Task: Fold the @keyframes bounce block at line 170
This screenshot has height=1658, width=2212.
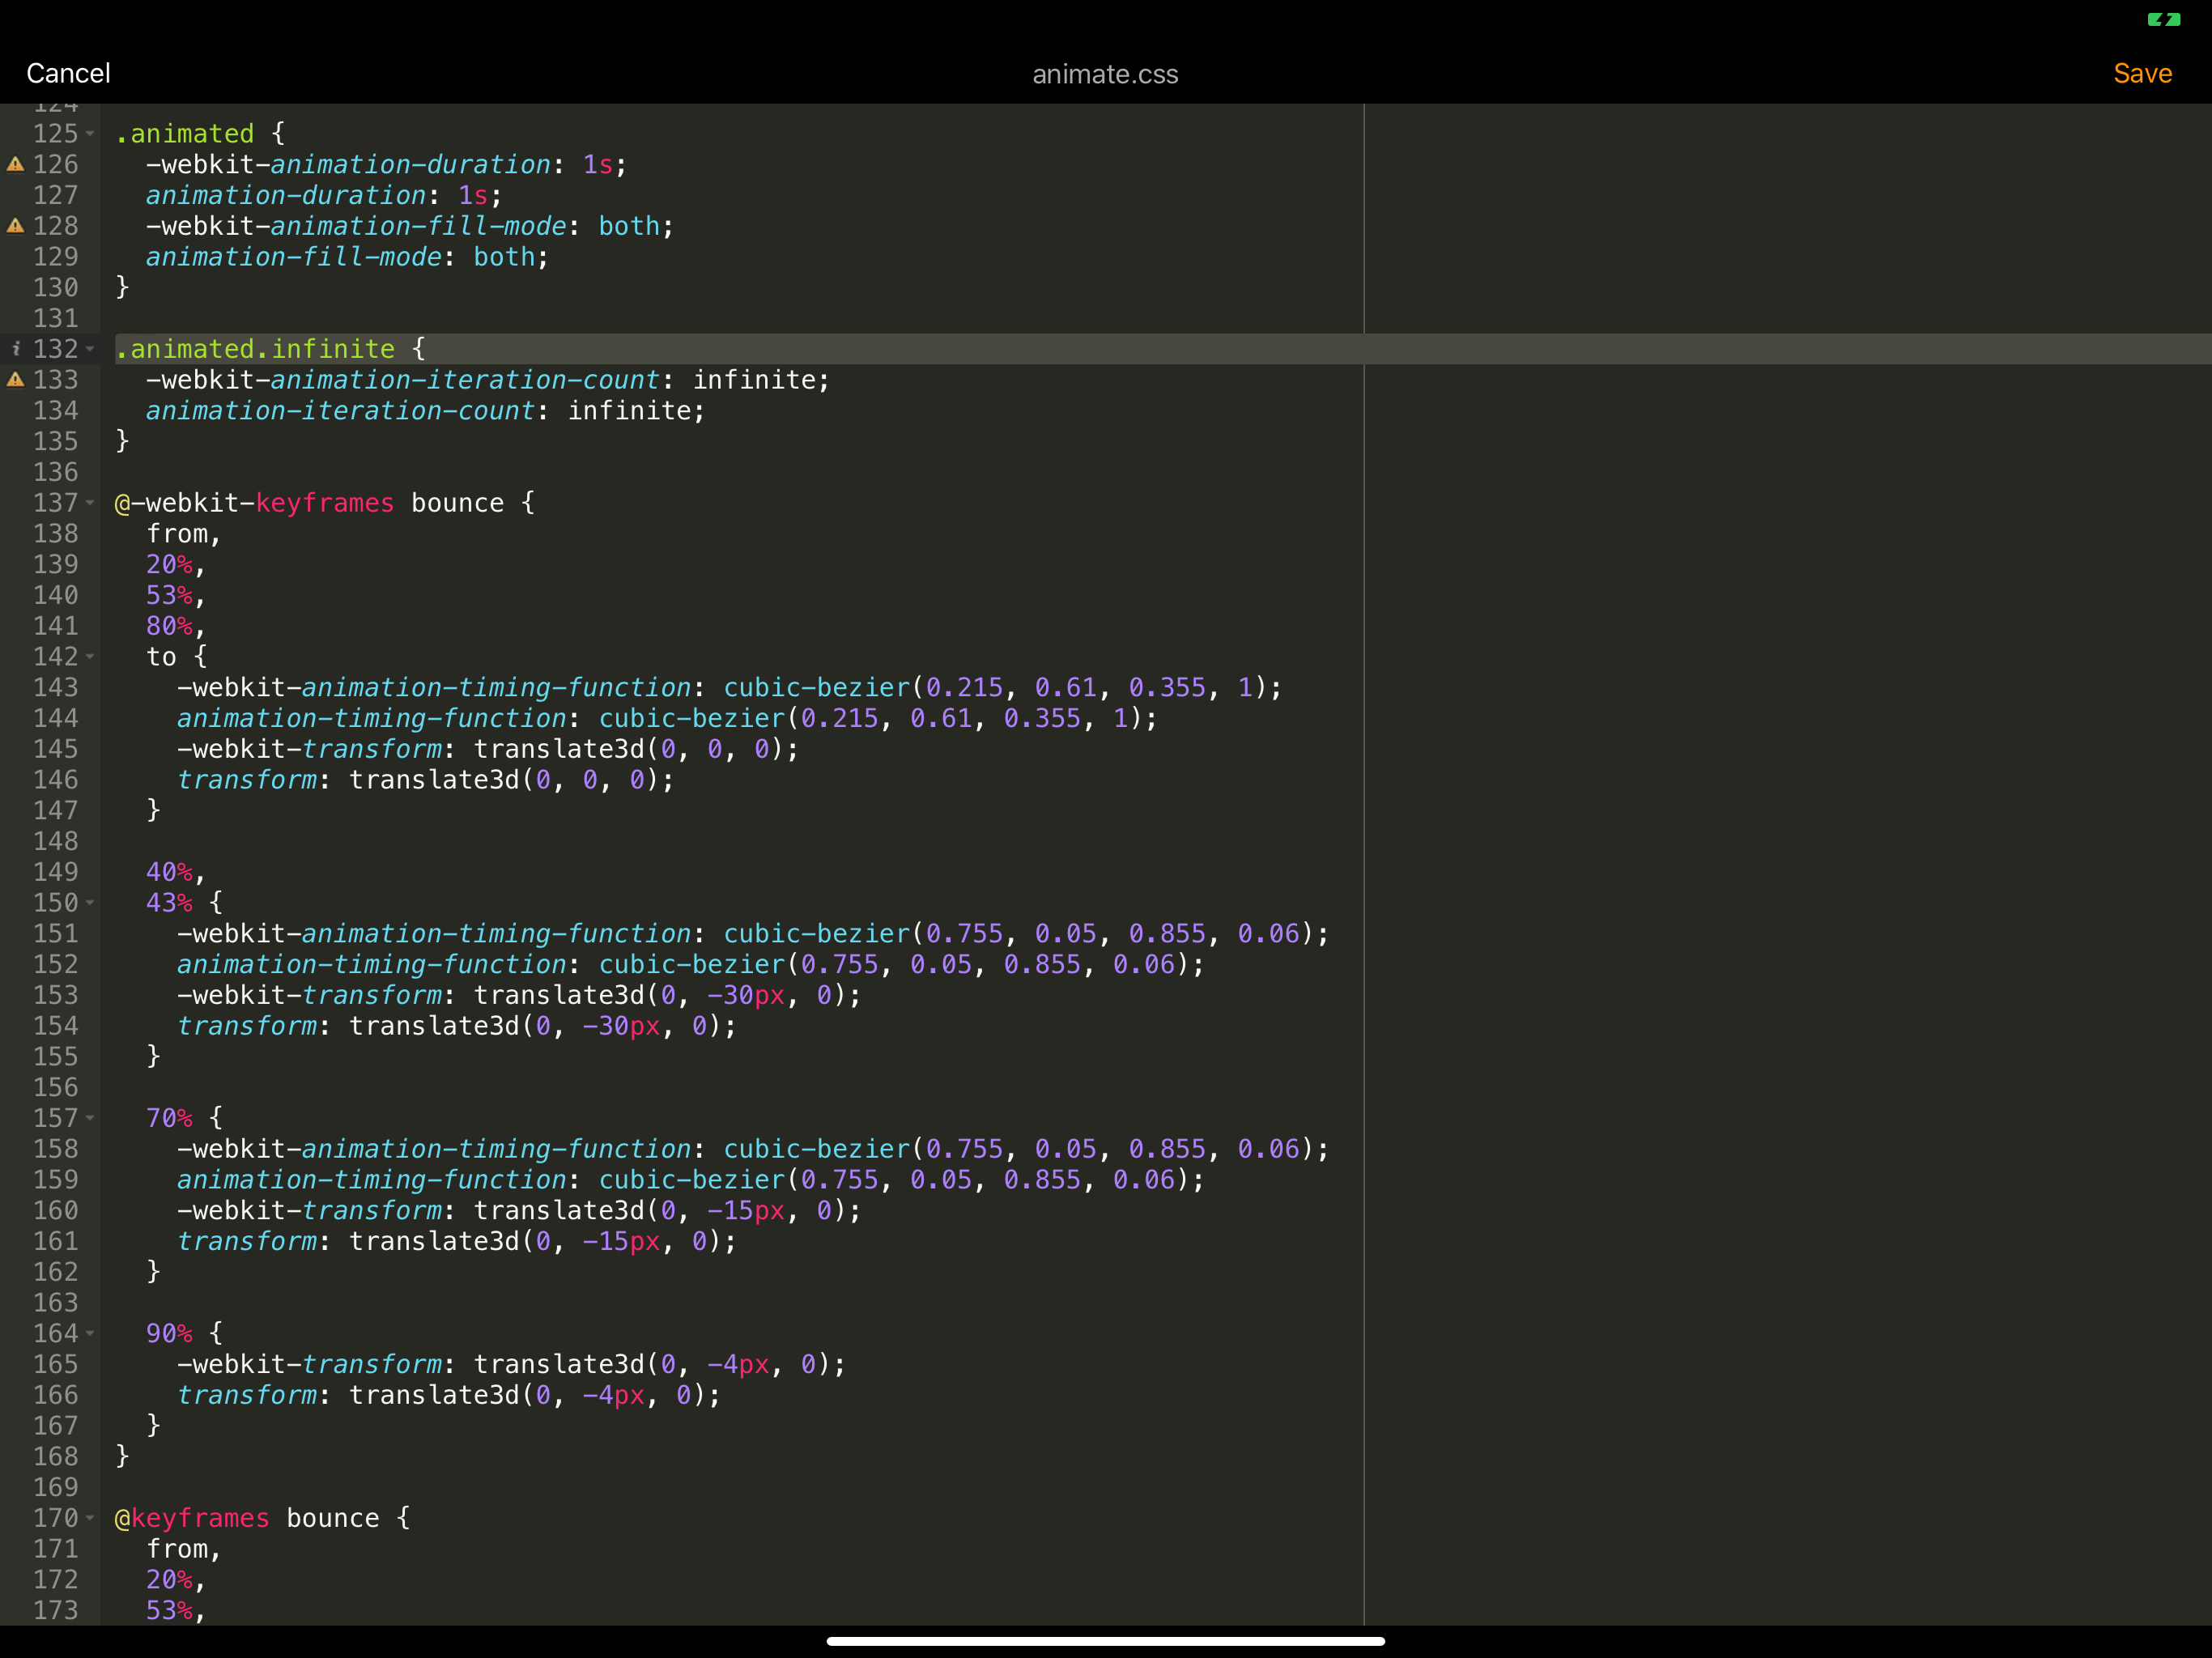Action: click(90, 1518)
